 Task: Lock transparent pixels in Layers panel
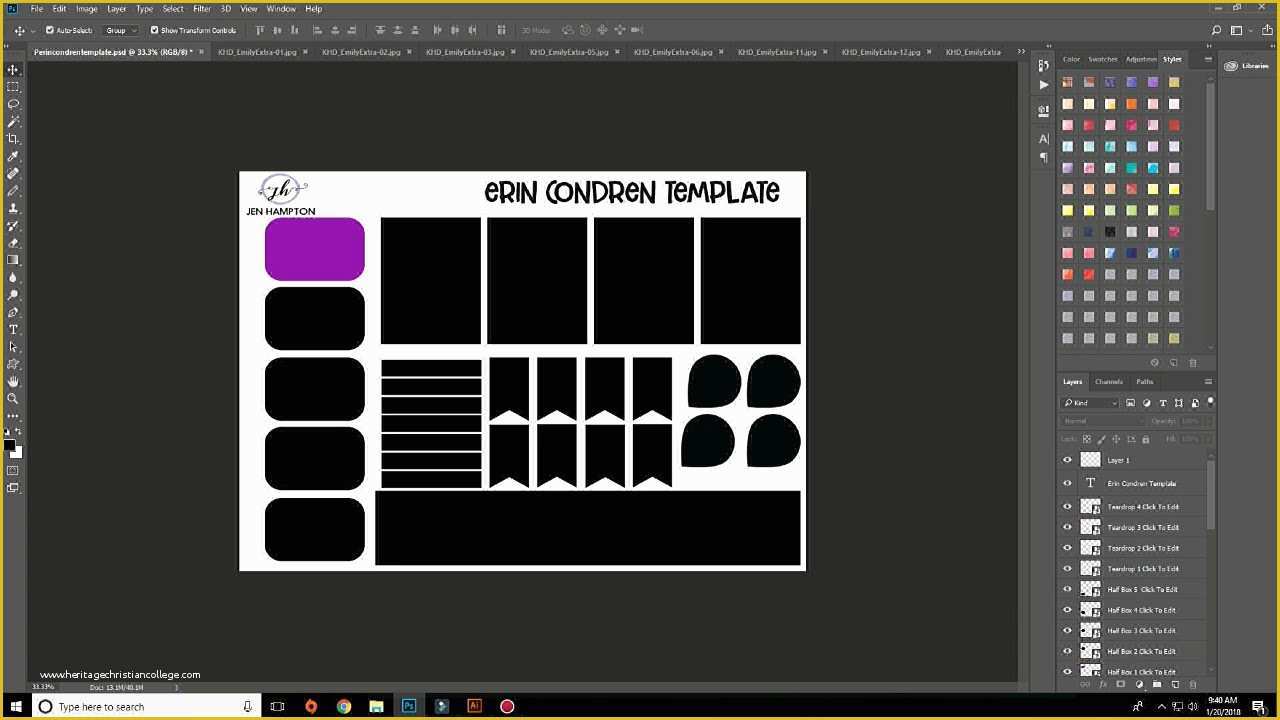(1087, 439)
